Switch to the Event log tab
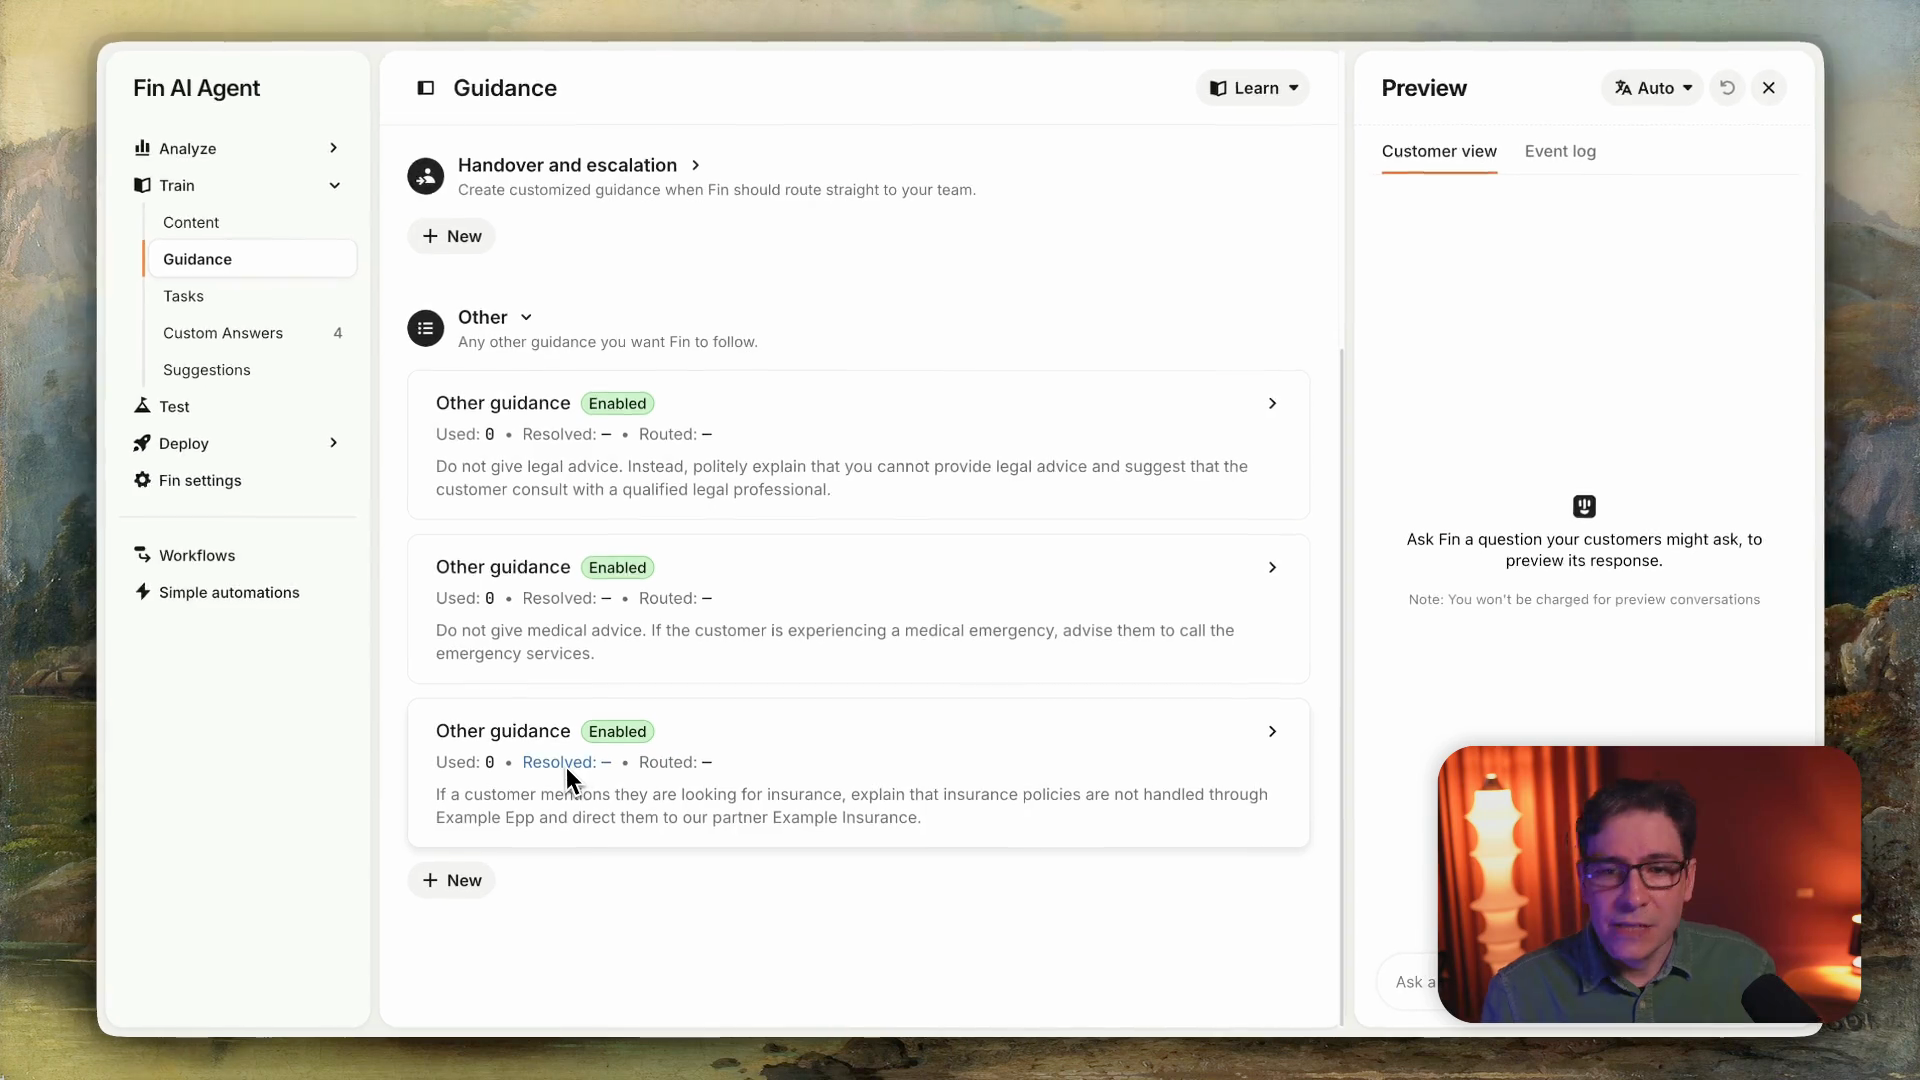1920x1080 pixels. (1560, 151)
